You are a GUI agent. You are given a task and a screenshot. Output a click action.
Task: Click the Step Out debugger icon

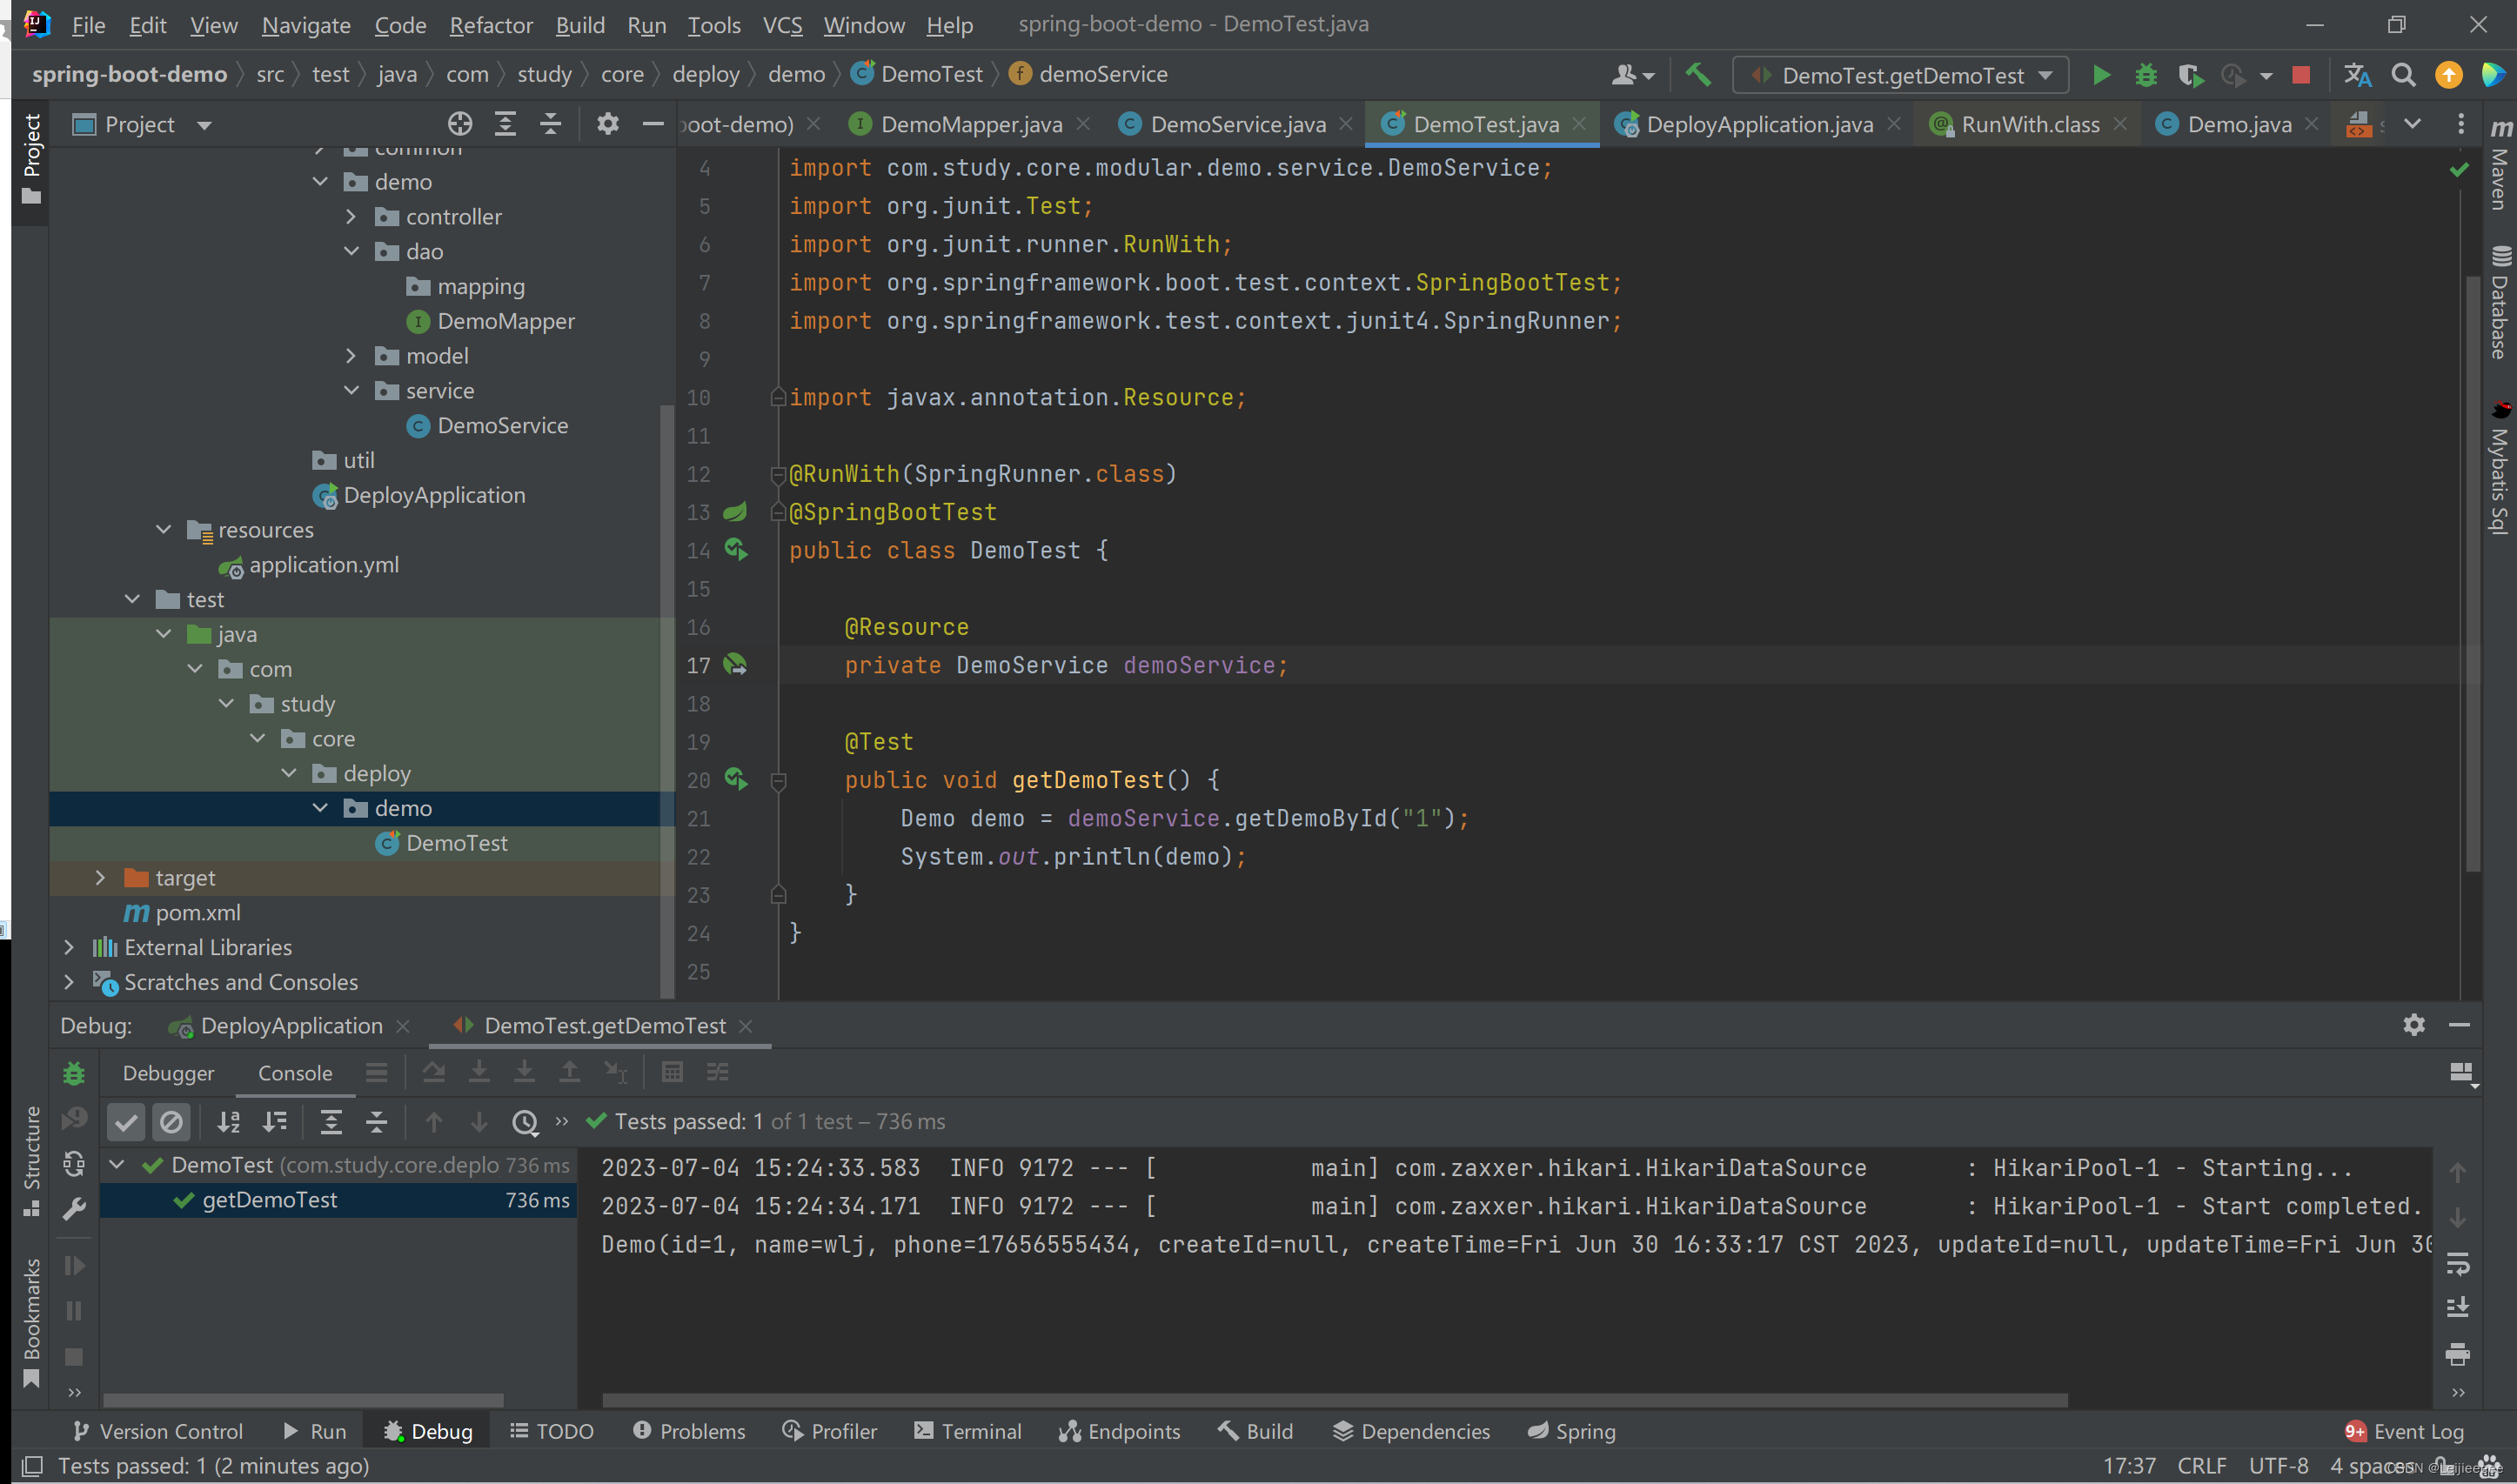point(569,1073)
